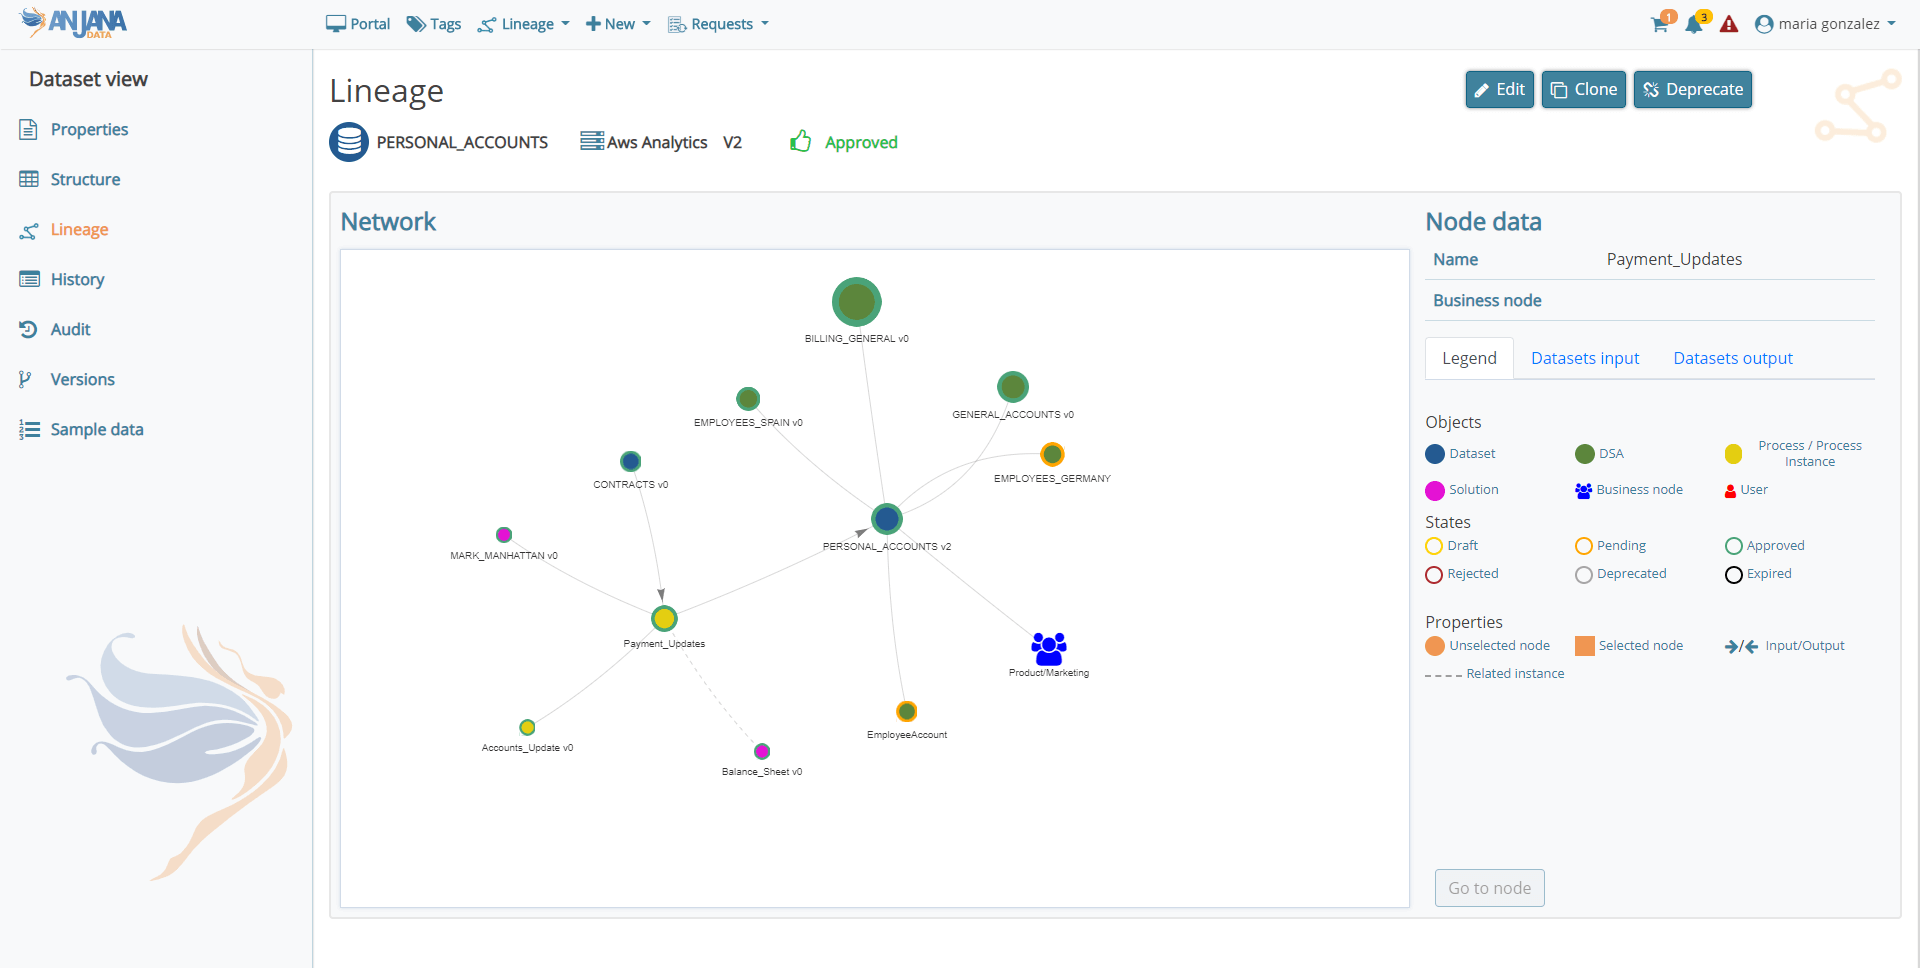The image size is (1920, 968).
Task: Click the shopping cart icon
Action: (1660, 25)
